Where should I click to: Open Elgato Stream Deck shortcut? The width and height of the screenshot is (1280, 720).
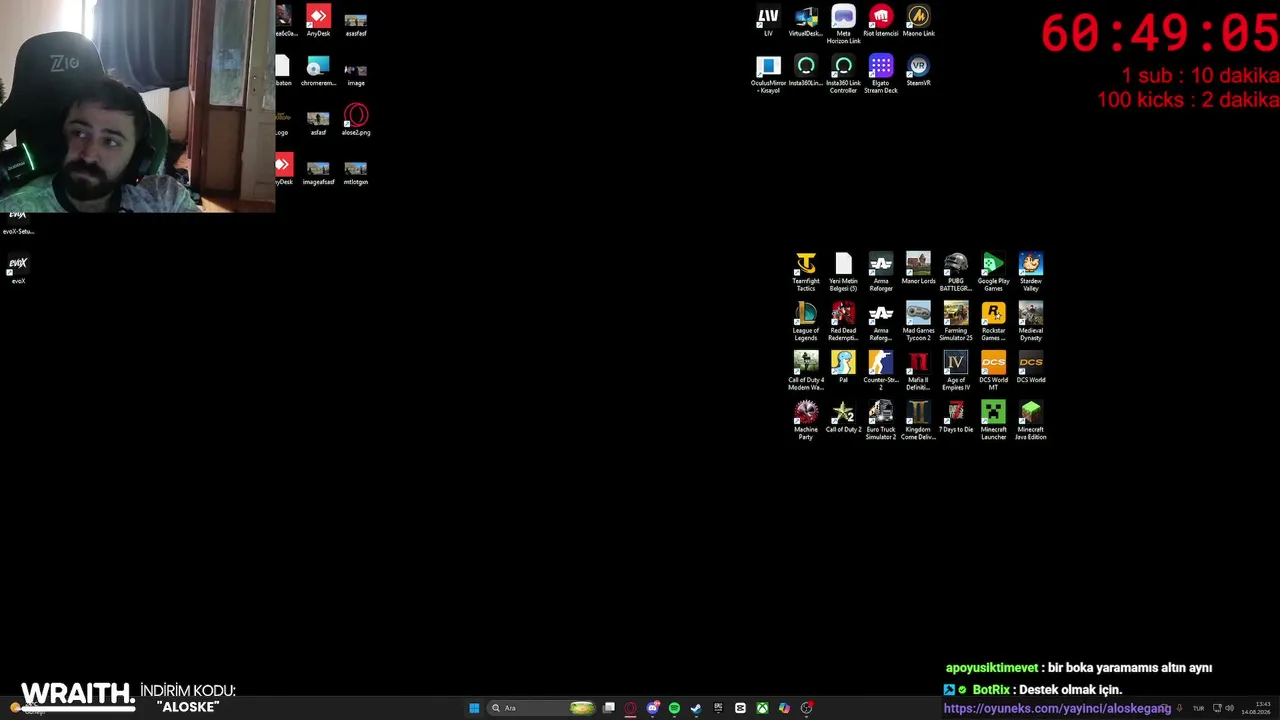(881, 74)
